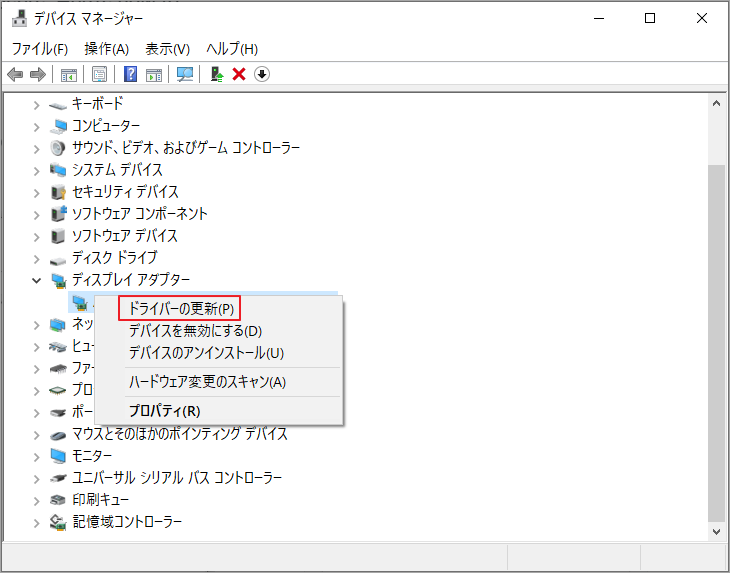
Task: Collapse the ディスプレイ アダプター node
Action: pos(36,280)
